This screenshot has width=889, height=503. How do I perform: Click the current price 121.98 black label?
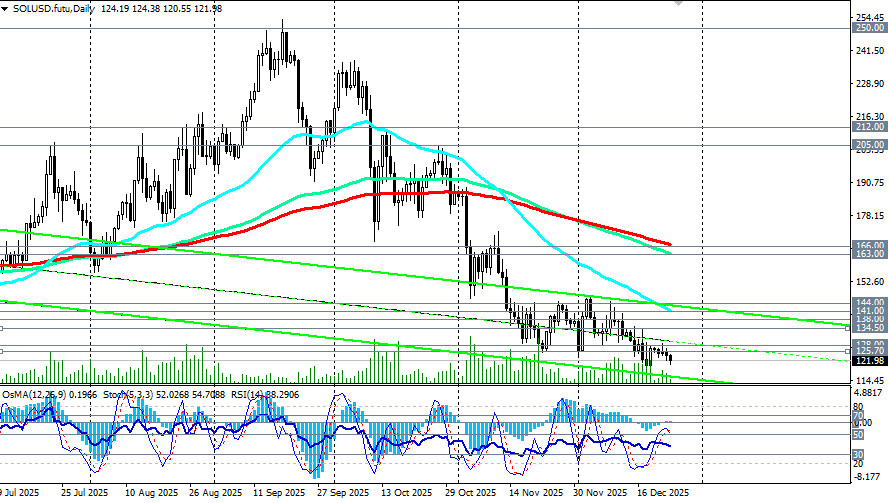point(869,360)
